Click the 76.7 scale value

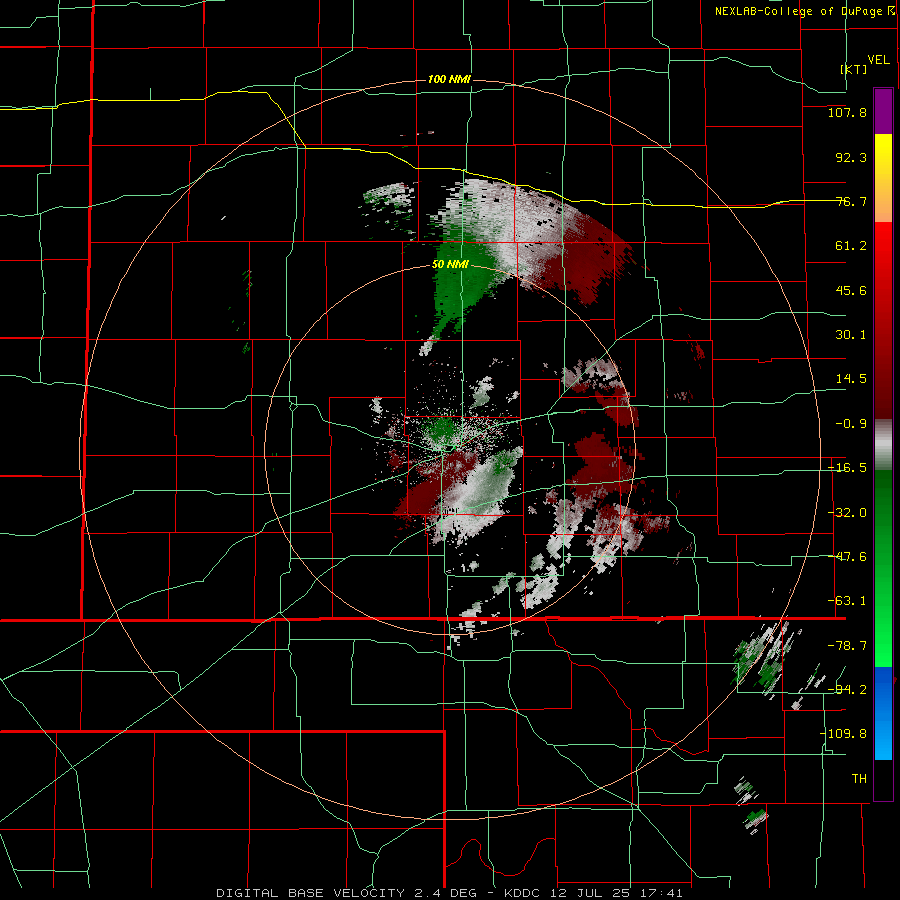click(851, 201)
